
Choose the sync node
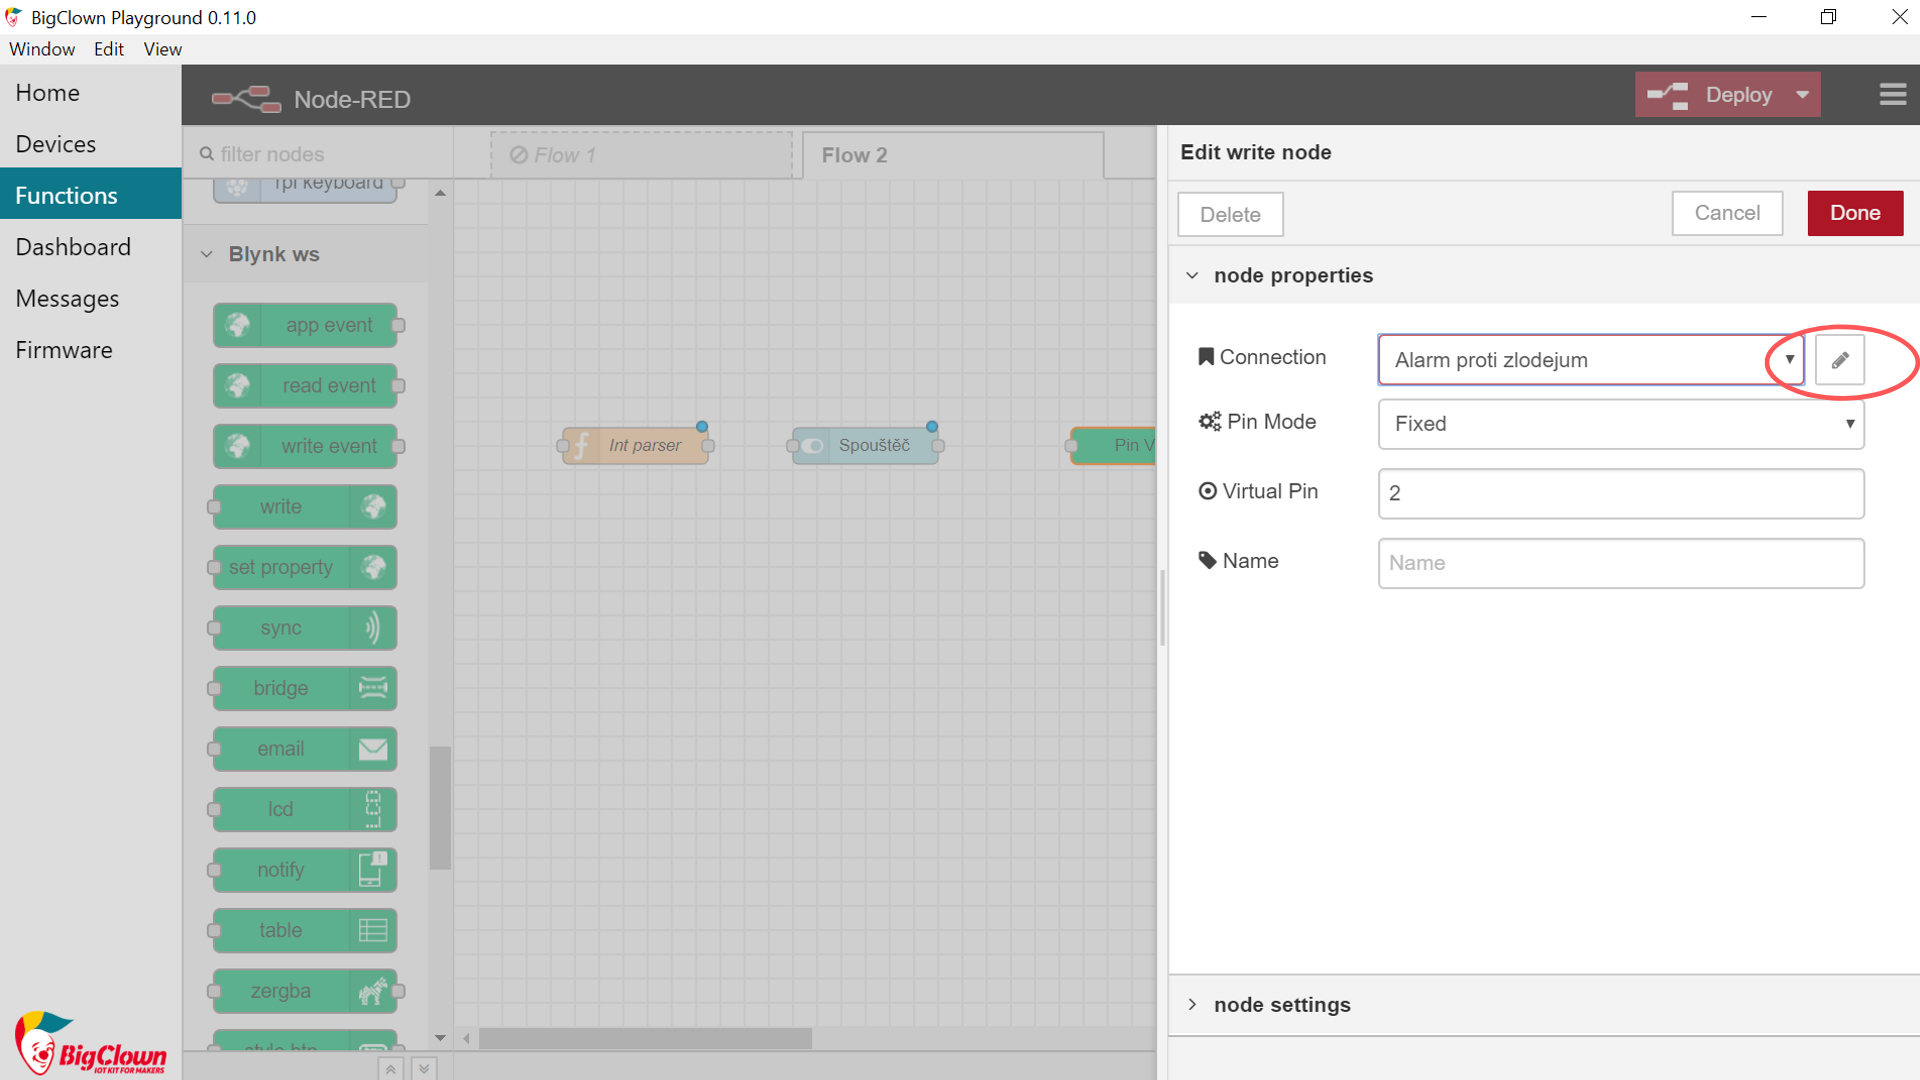tap(304, 628)
